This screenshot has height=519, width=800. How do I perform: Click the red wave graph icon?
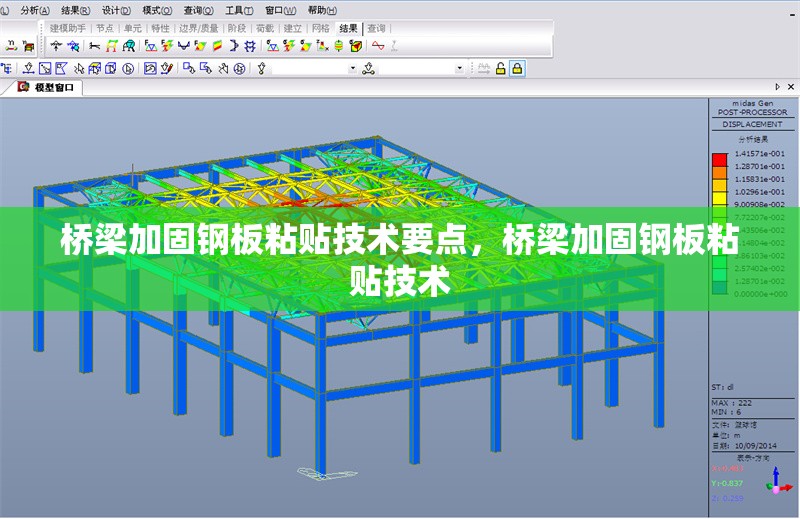click(x=379, y=46)
